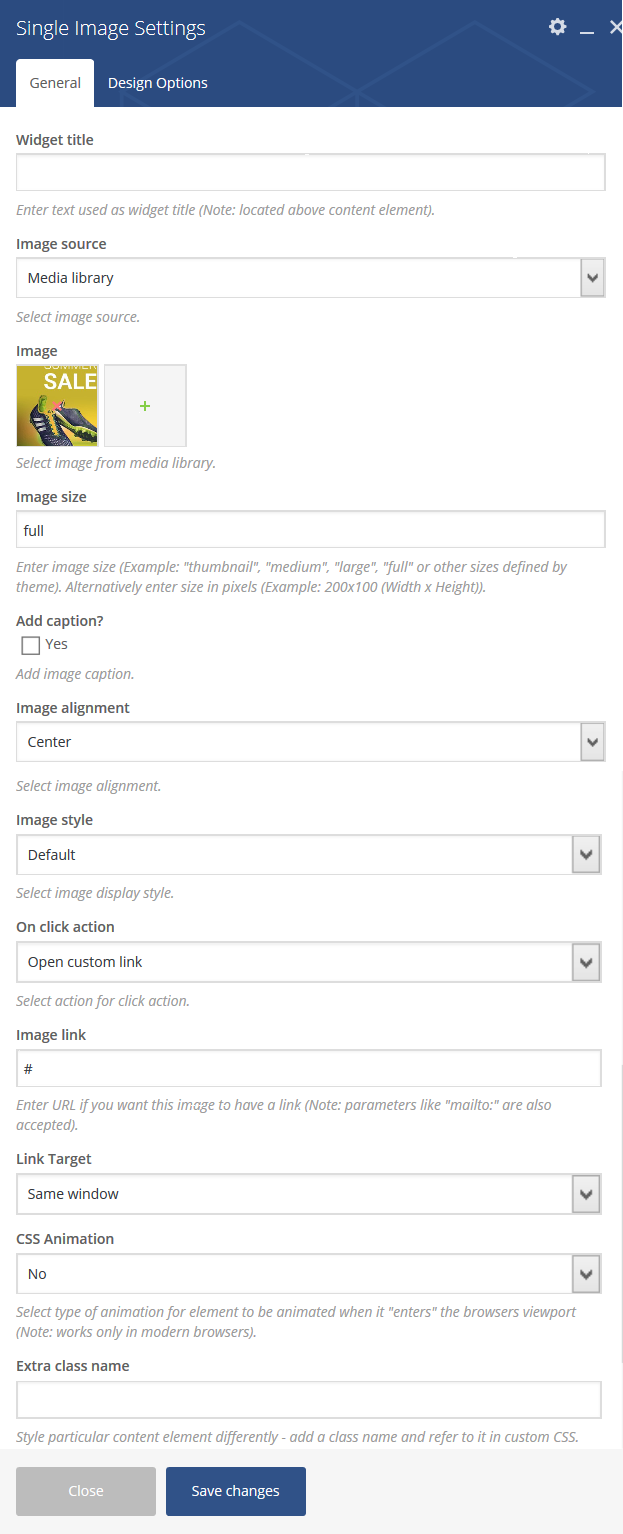The image size is (623, 1534).
Task: Open the Link Target dropdown
Action: [x=308, y=1194]
